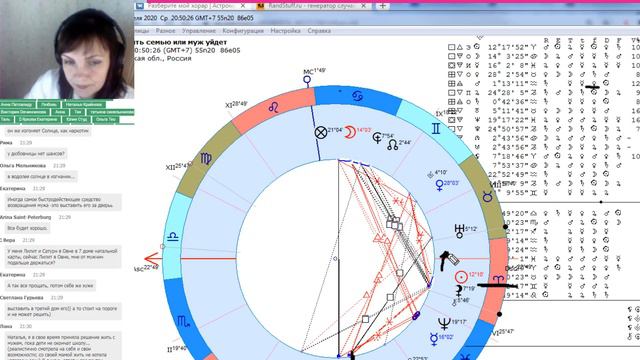The height and width of the screenshot is (360, 640).
Task: Click chat message 'А так все прощать, потом себе же хуже'
Action: [50, 286]
